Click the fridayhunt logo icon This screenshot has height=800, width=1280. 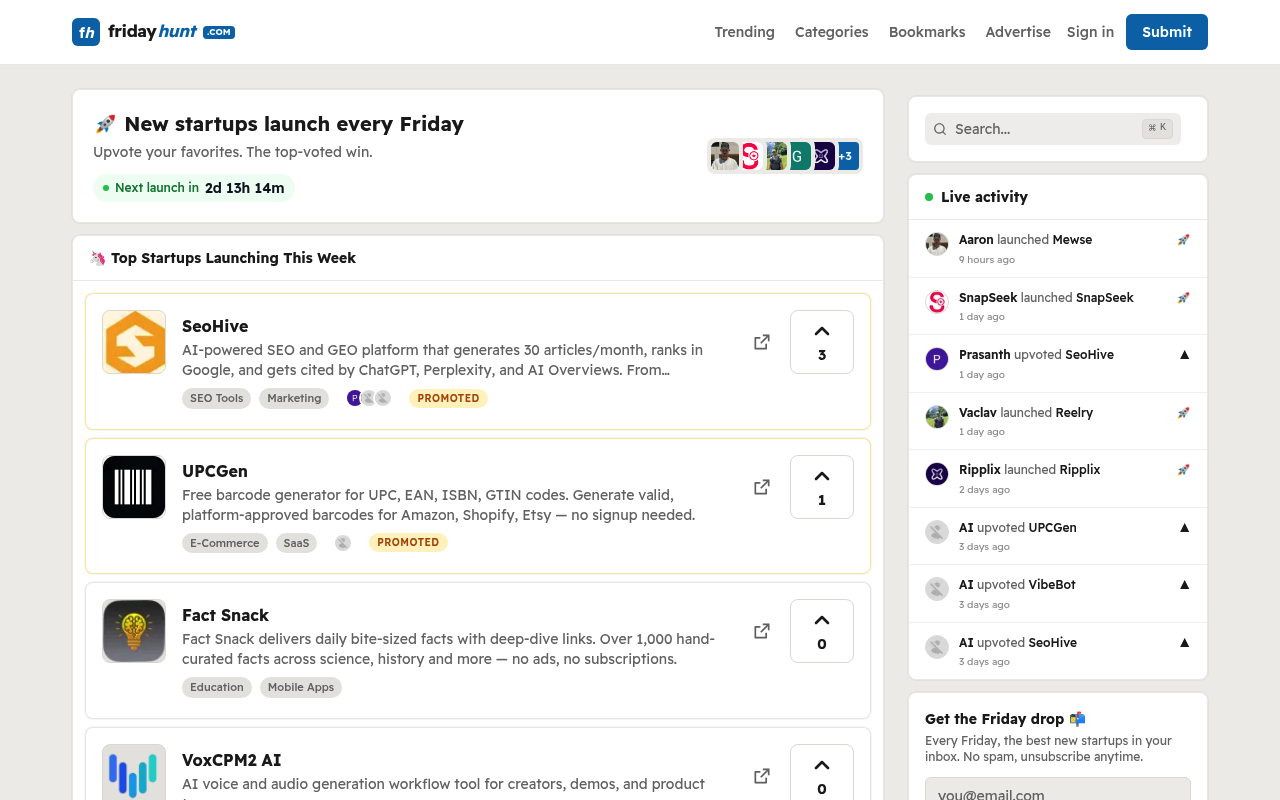[86, 32]
